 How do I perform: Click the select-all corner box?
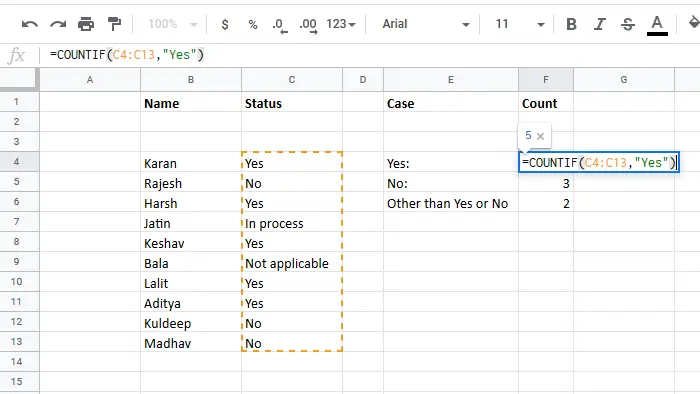(x=19, y=79)
